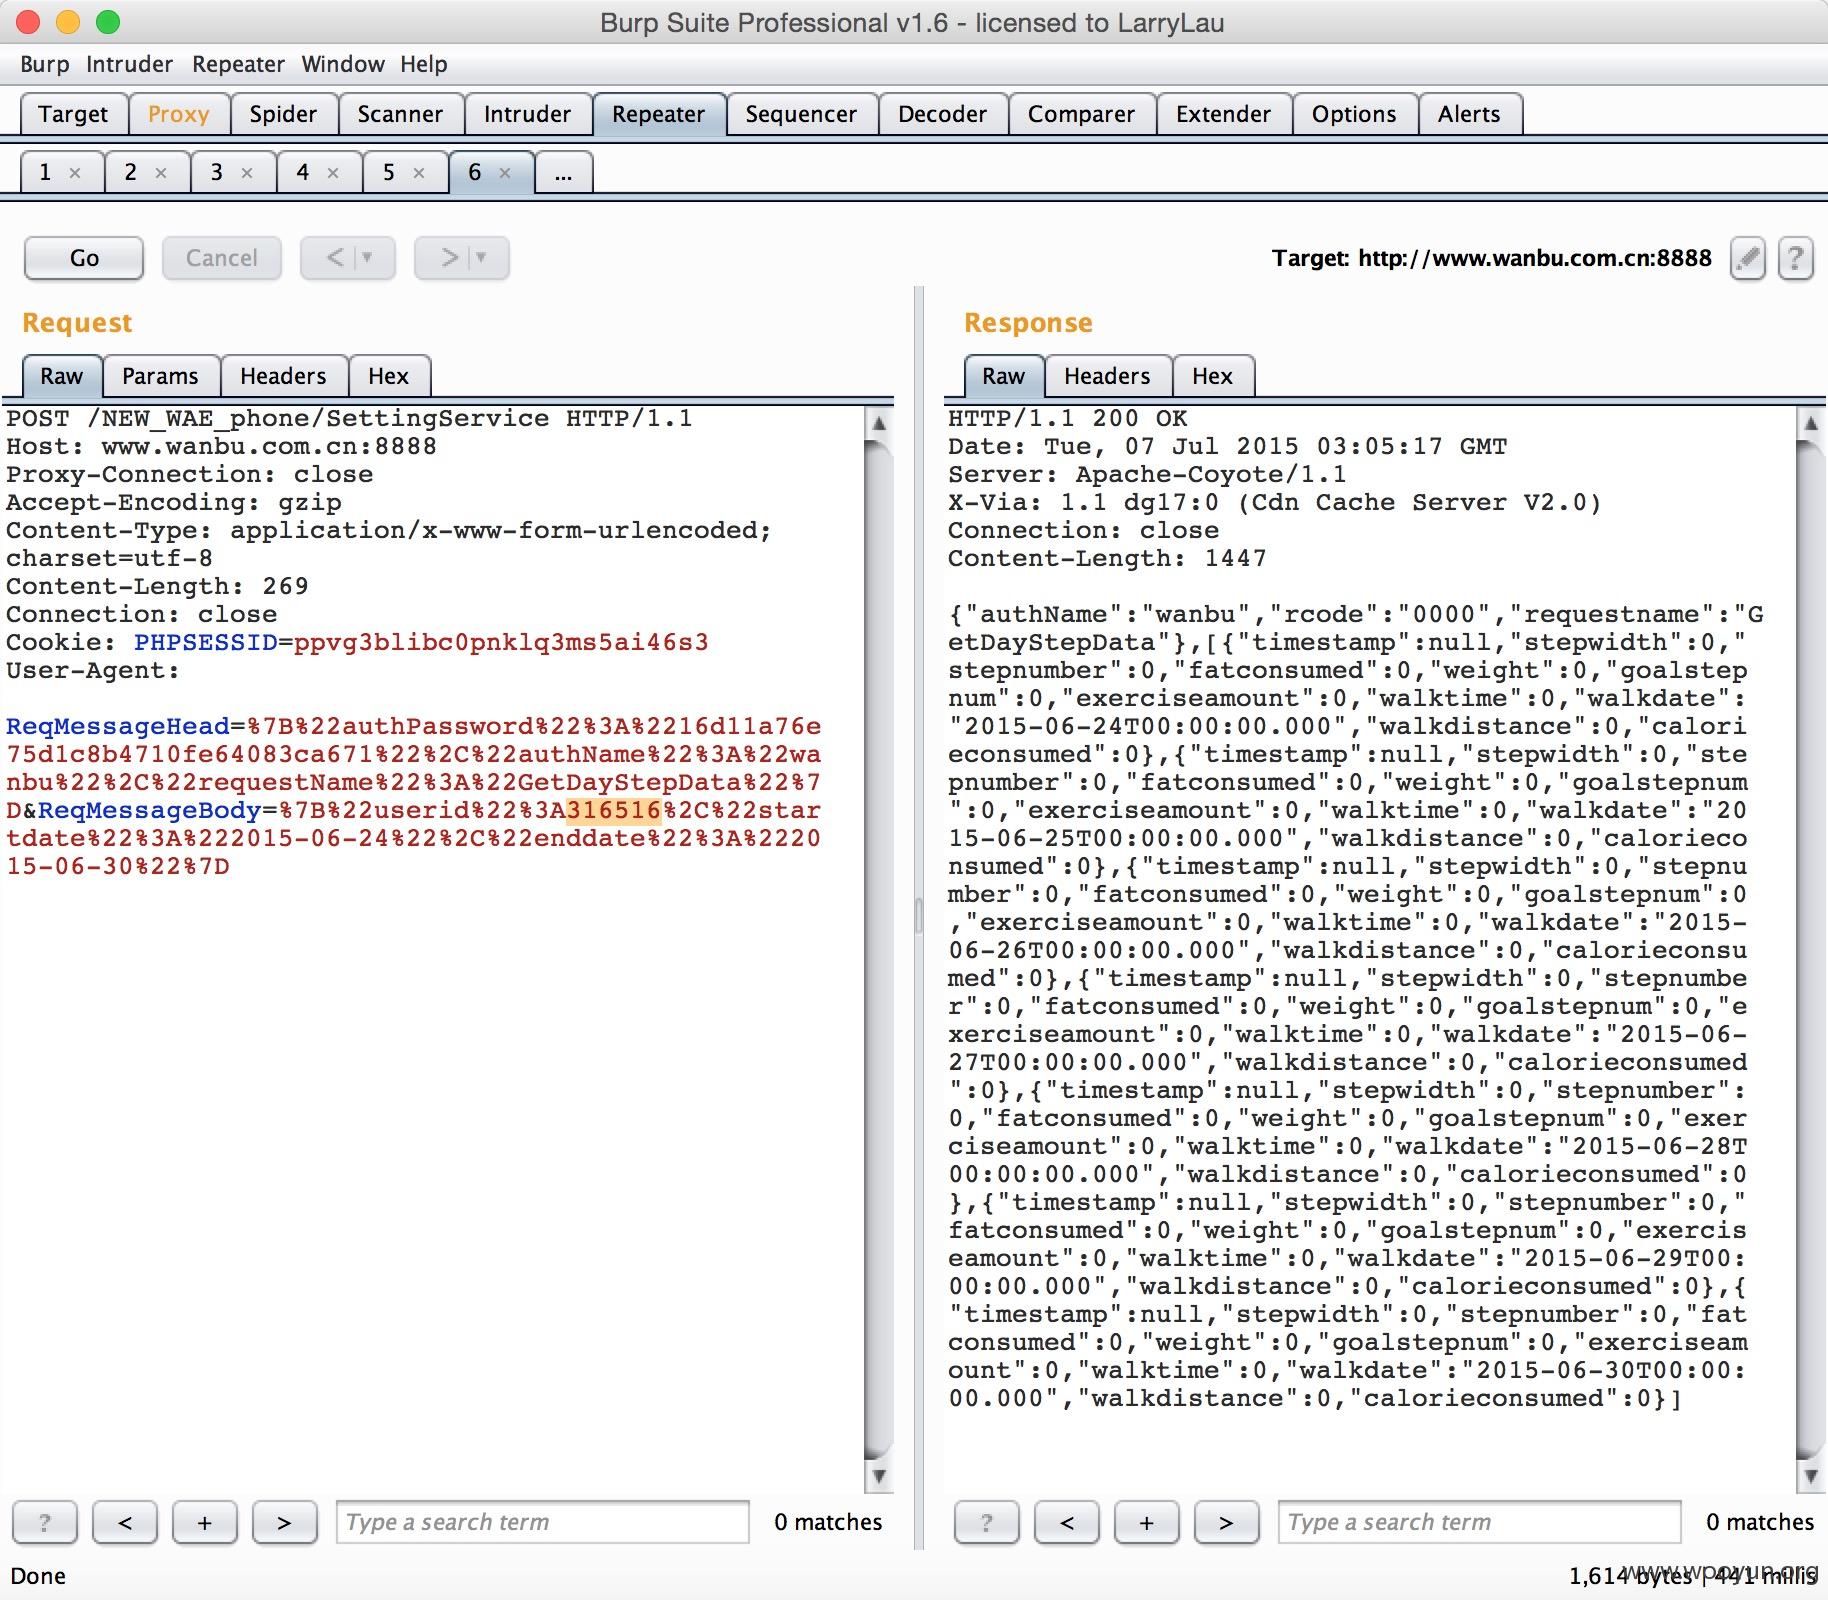1828x1600 pixels.
Task: Go to next match in response search
Action: point(1226,1522)
